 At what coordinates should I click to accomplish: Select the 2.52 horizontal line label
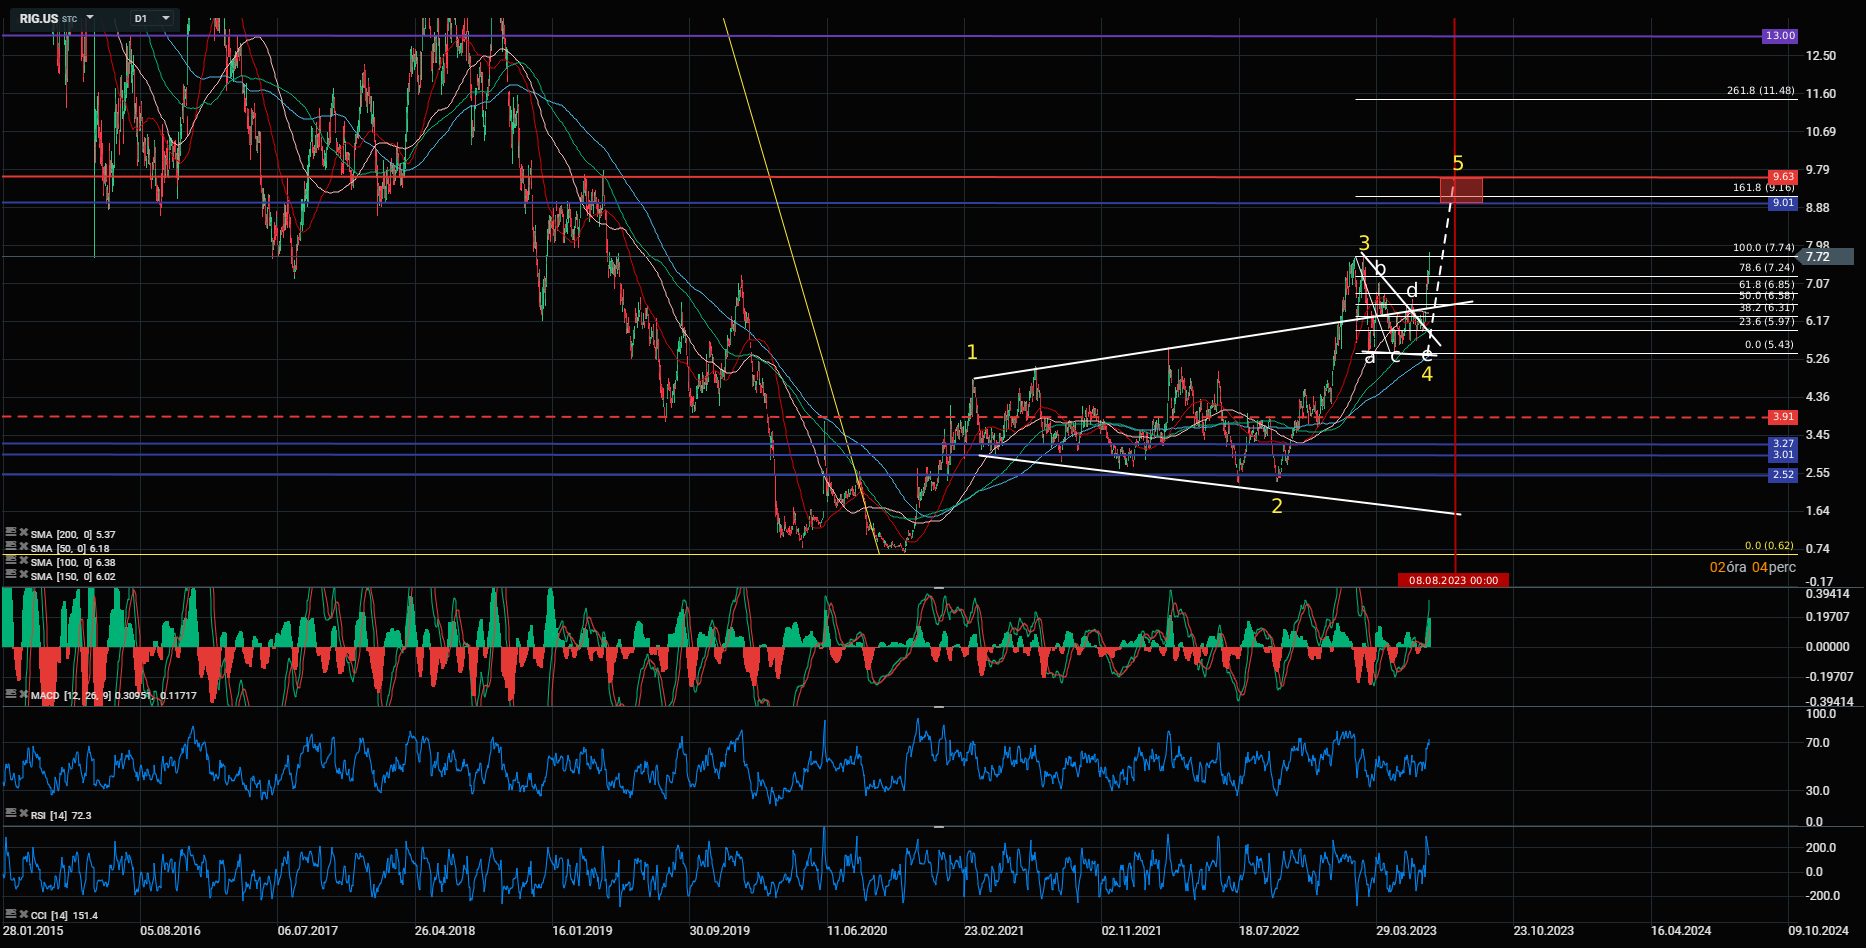pos(1783,475)
